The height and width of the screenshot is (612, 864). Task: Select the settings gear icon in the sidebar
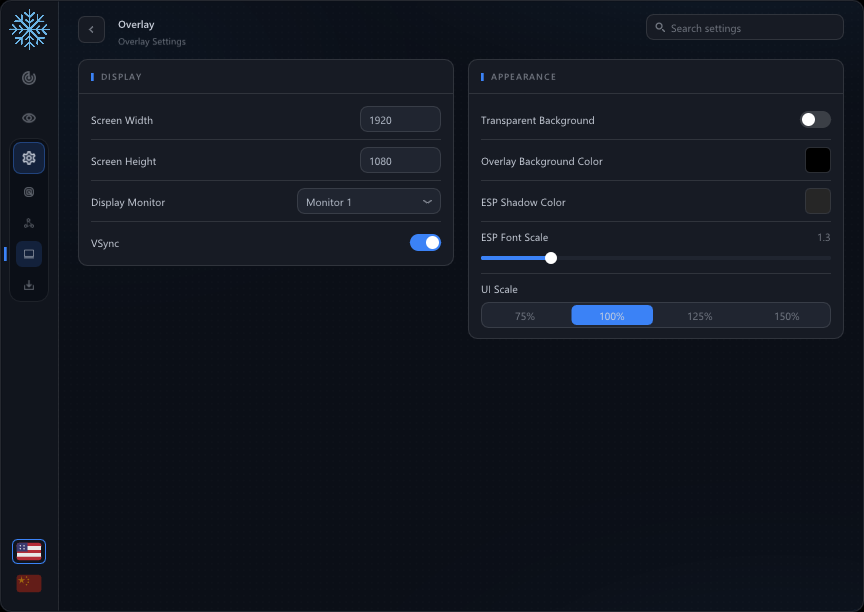coord(29,158)
